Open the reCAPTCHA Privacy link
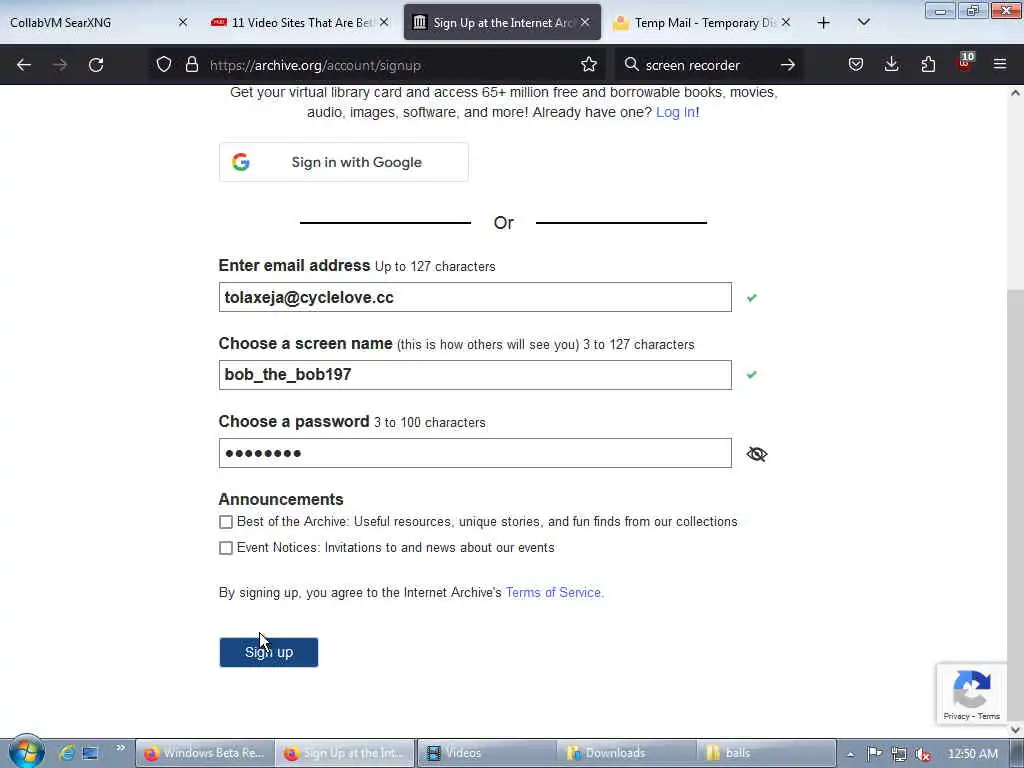The height and width of the screenshot is (768, 1024). [x=956, y=716]
